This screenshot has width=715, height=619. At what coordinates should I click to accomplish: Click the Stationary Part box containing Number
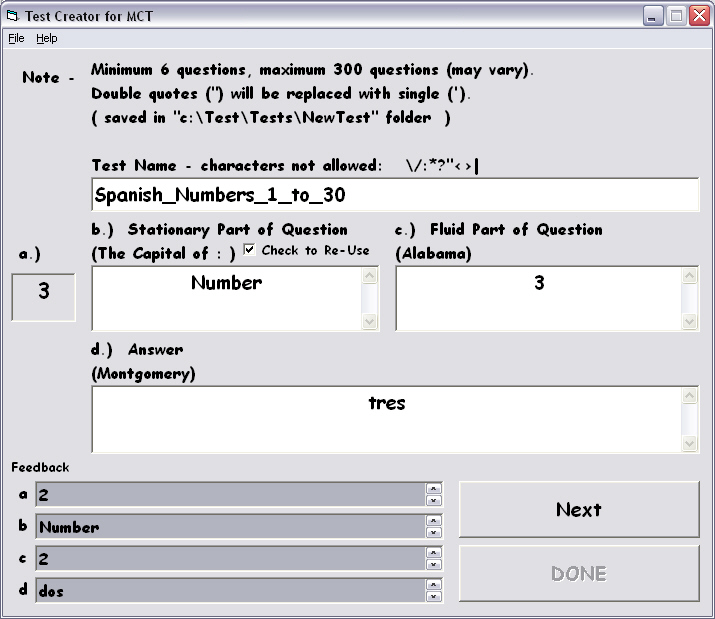[226, 298]
